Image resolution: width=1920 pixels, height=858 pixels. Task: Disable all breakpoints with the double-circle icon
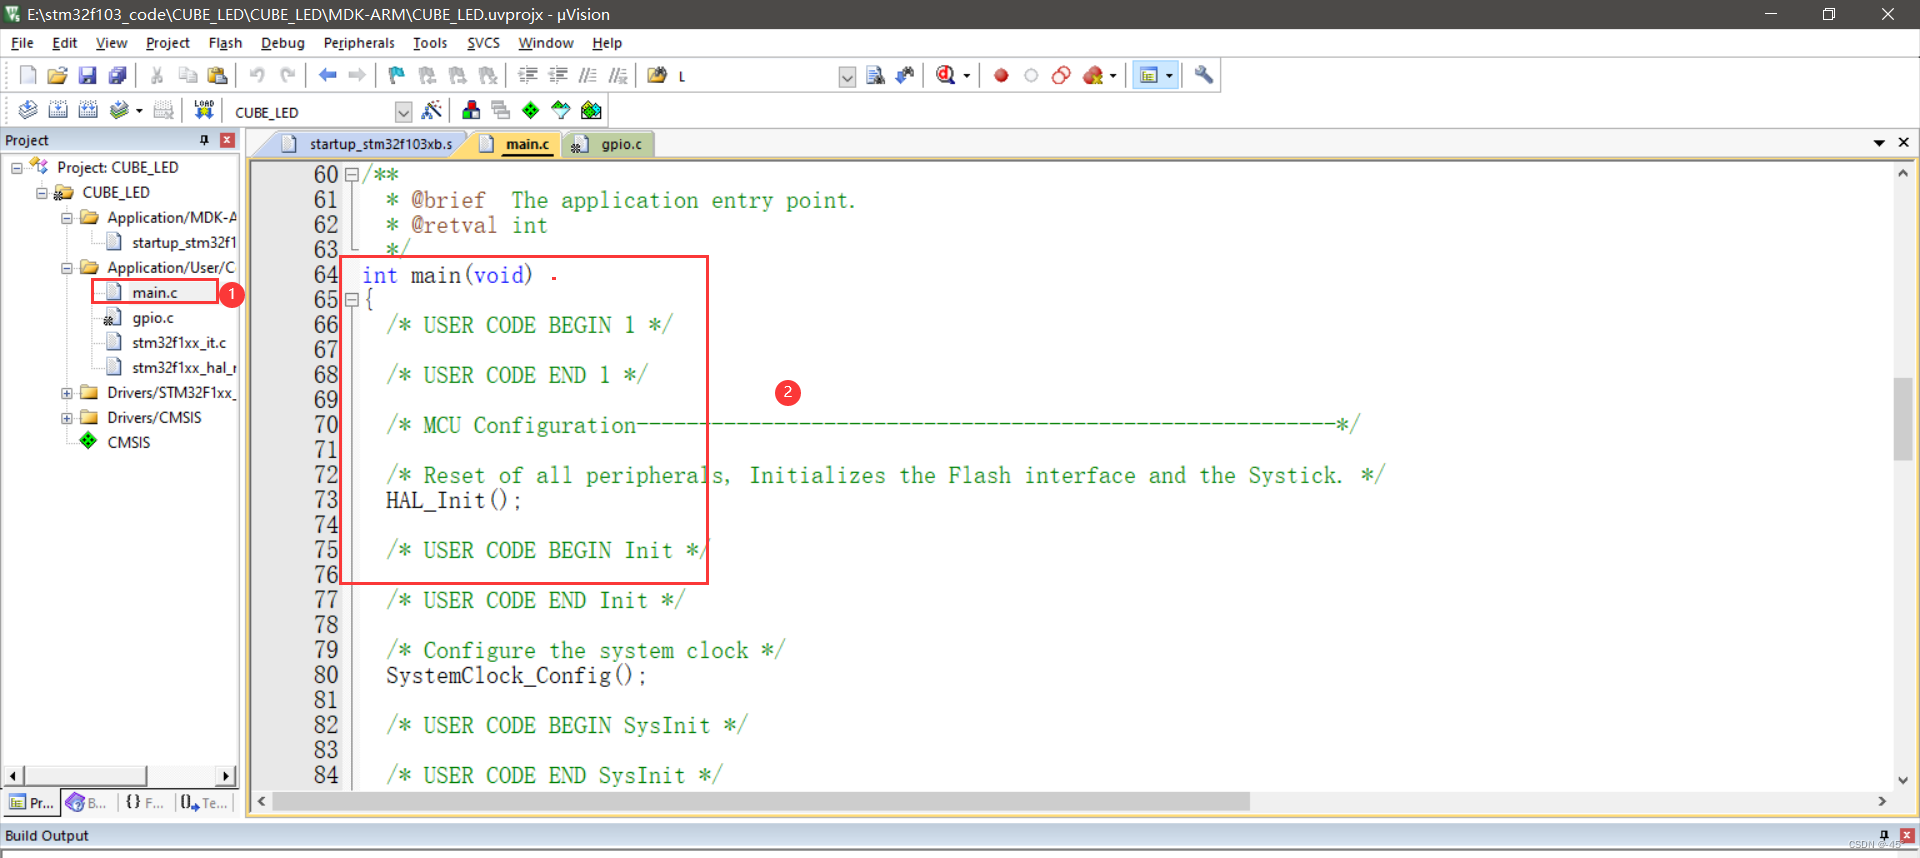pyautogui.click(x=1061, y=75)
